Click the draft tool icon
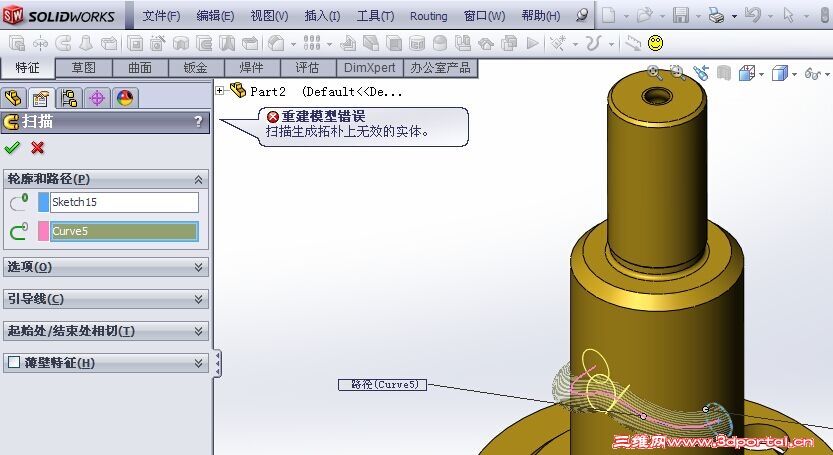The width and height of the screenshot is (833, 455). (x=371, y=43)
